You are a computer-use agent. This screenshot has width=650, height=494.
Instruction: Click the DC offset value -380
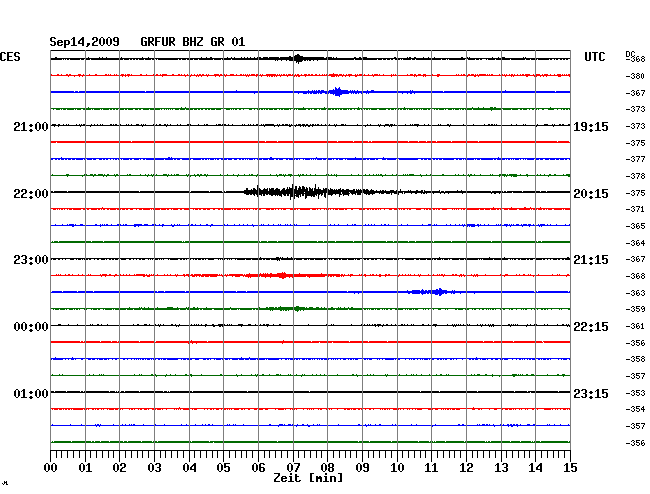pos(635,76)
